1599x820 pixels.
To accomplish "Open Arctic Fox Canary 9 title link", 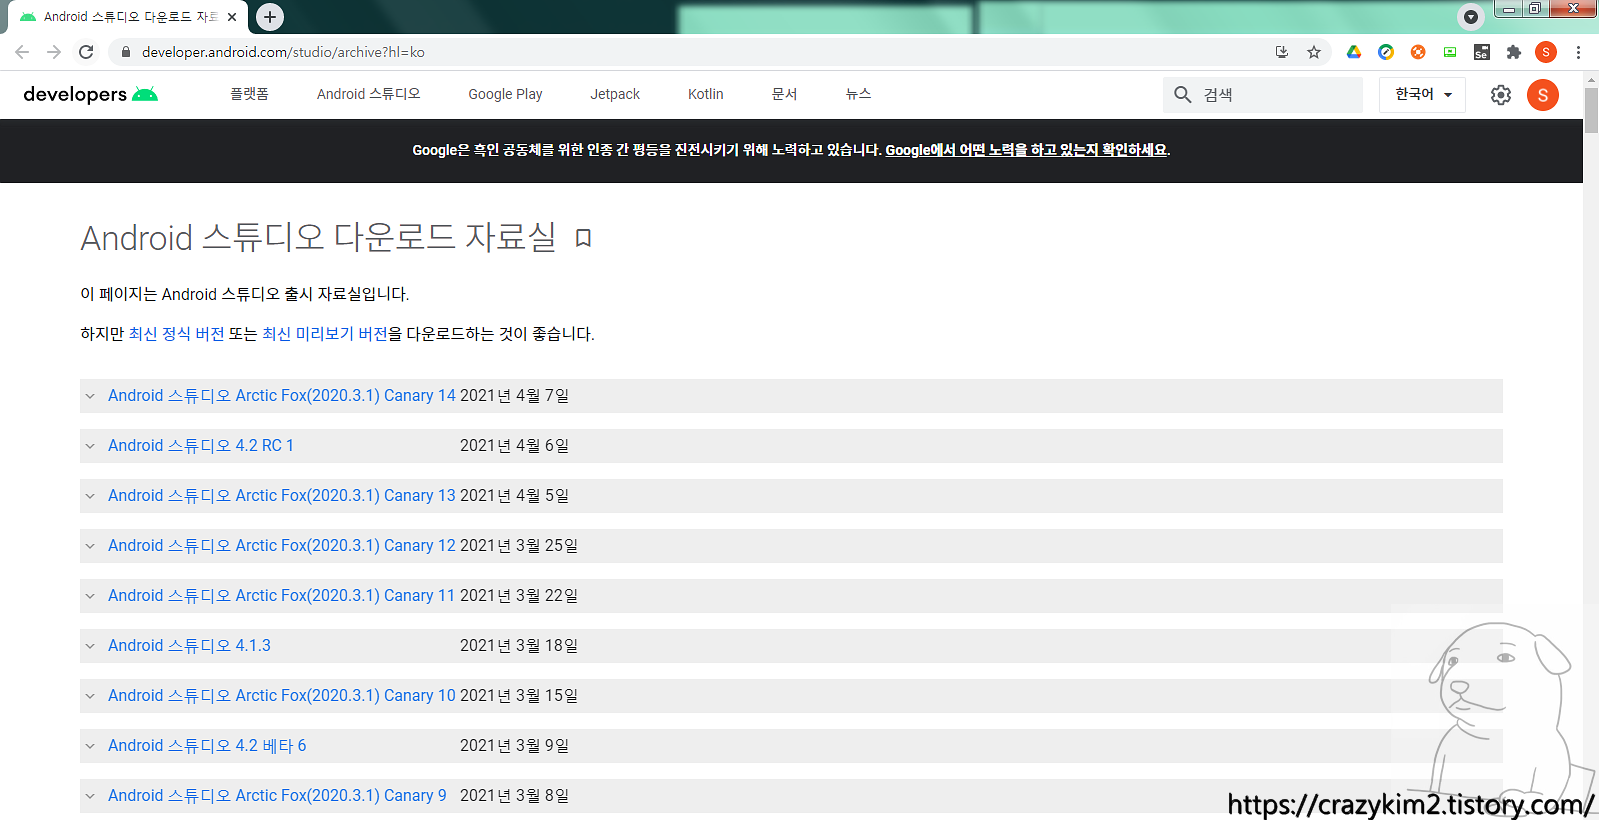I will 277,796.
